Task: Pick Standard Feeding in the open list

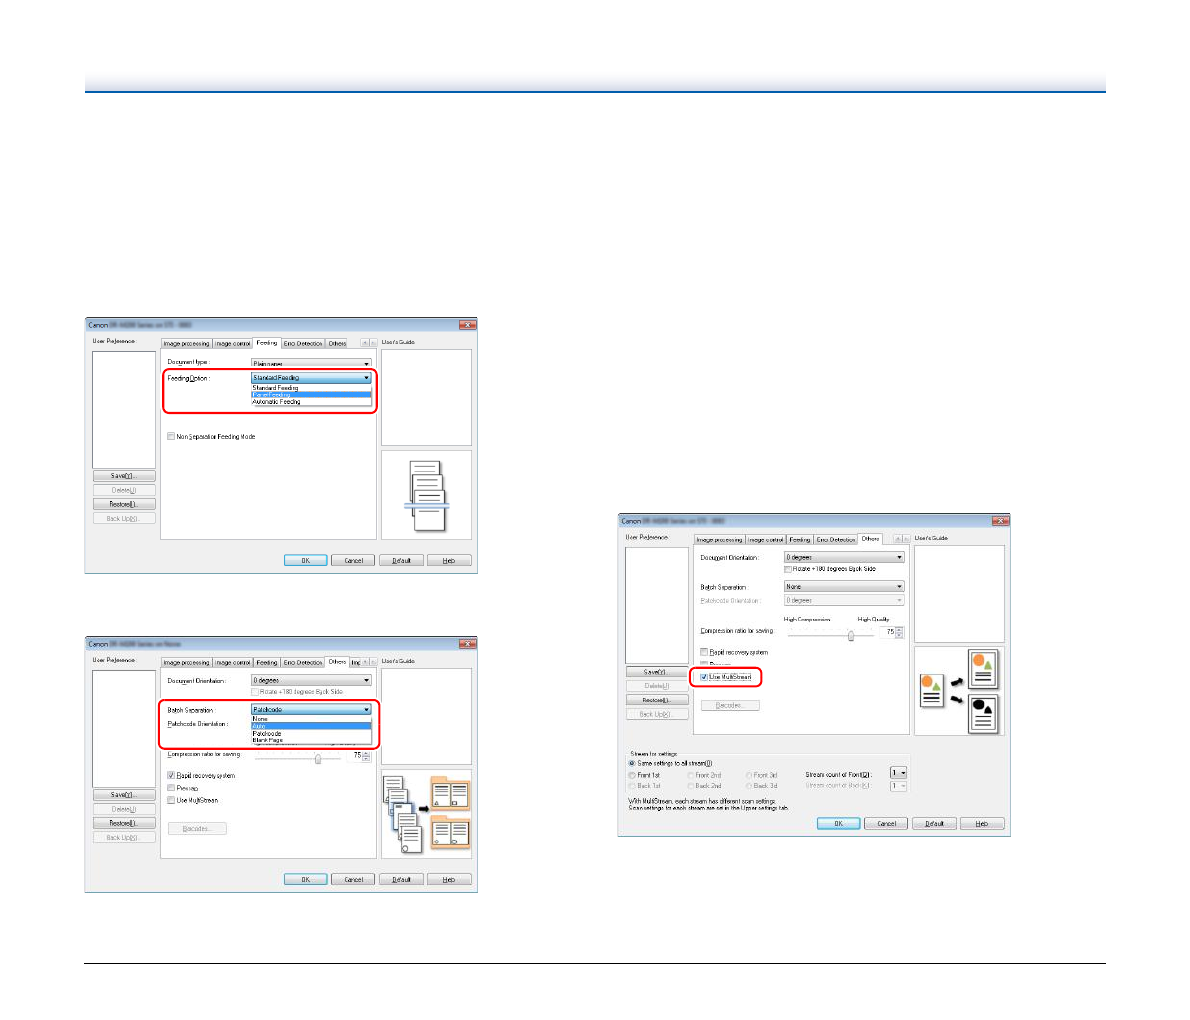Action: (276, 388)
